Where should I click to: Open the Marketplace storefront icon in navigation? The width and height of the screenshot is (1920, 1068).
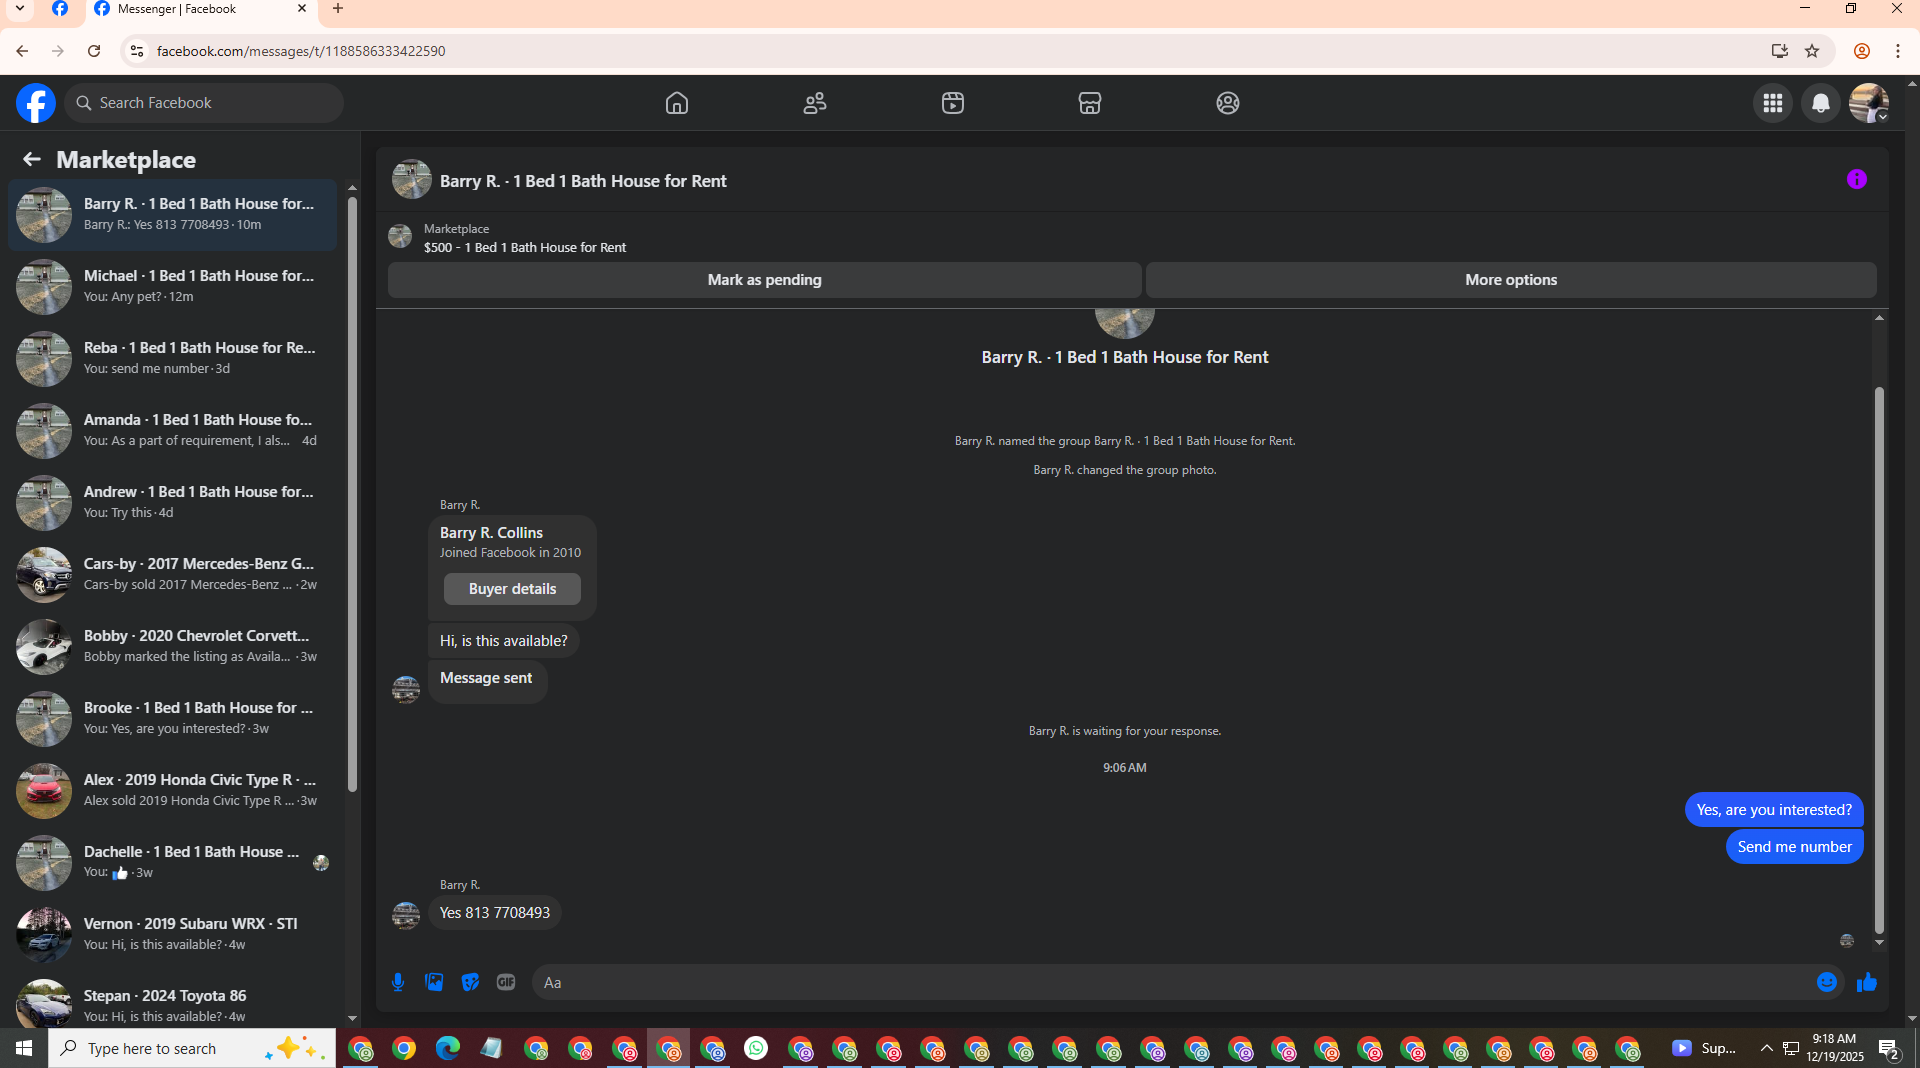click(1090, 103)
